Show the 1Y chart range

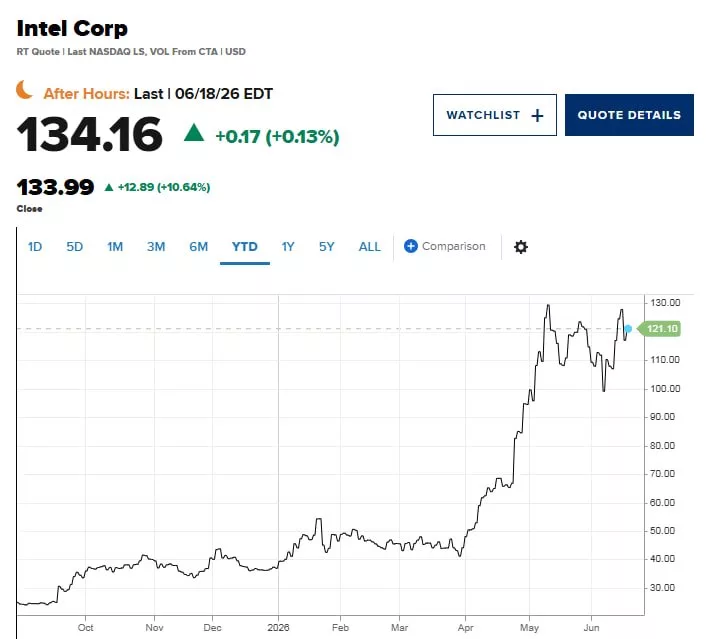(288, 247)
